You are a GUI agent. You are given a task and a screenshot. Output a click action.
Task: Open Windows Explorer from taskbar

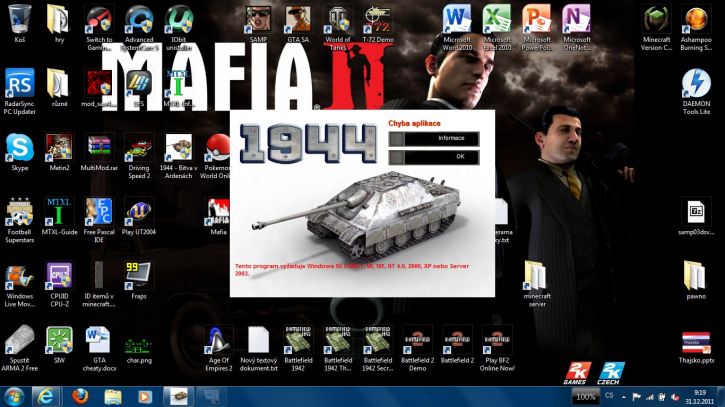(112, 396)
